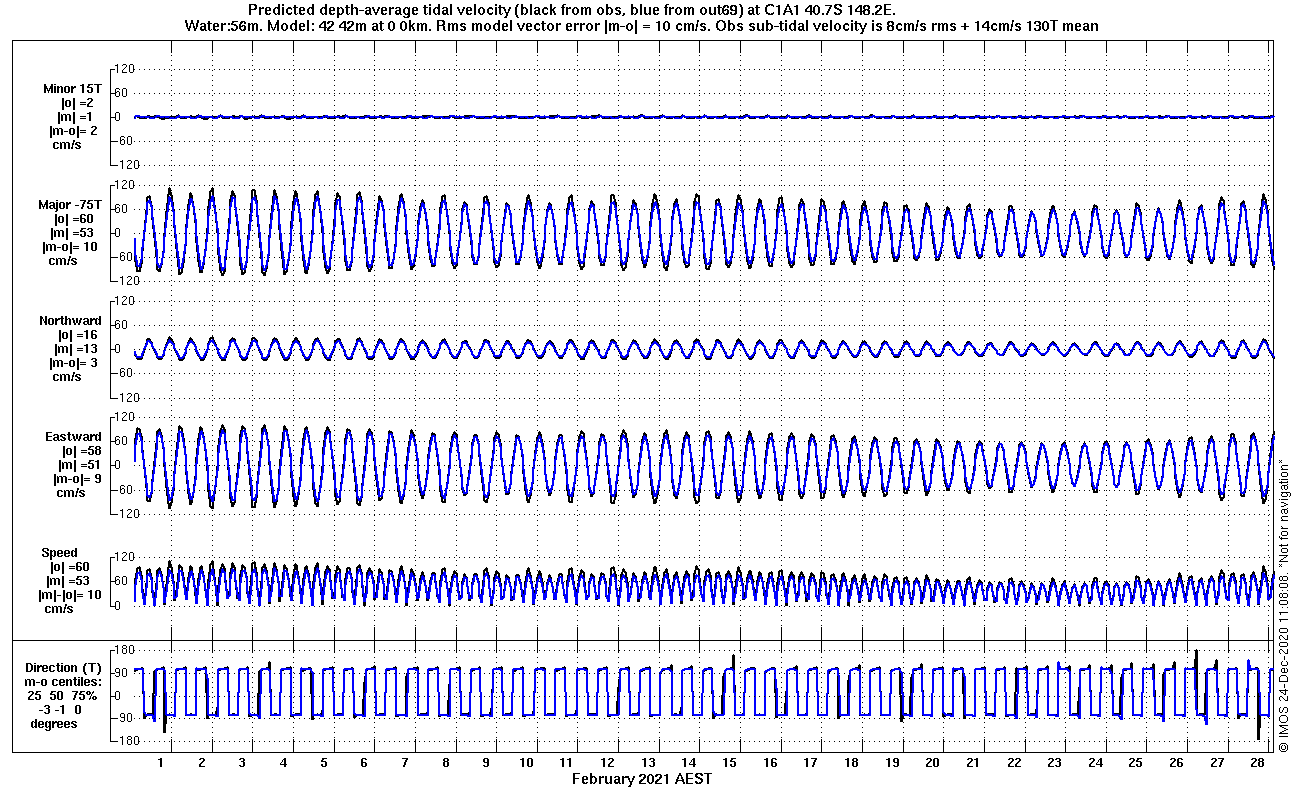Click the 'Northward' panel label
The width and height of the screenshot is (1300, 800).
click(70, 320)
